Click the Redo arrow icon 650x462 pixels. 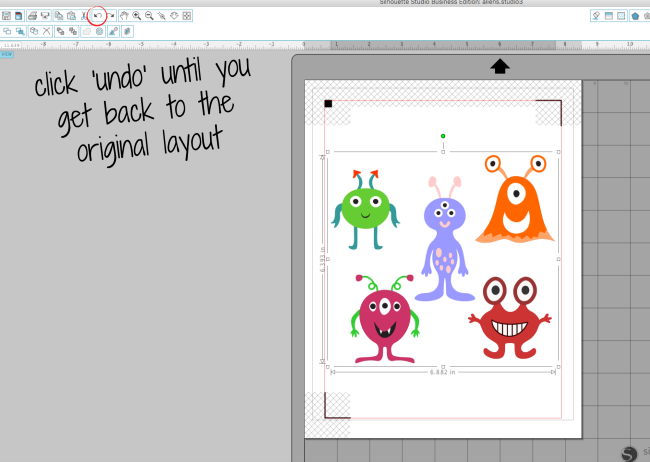[x=110, y=16]
